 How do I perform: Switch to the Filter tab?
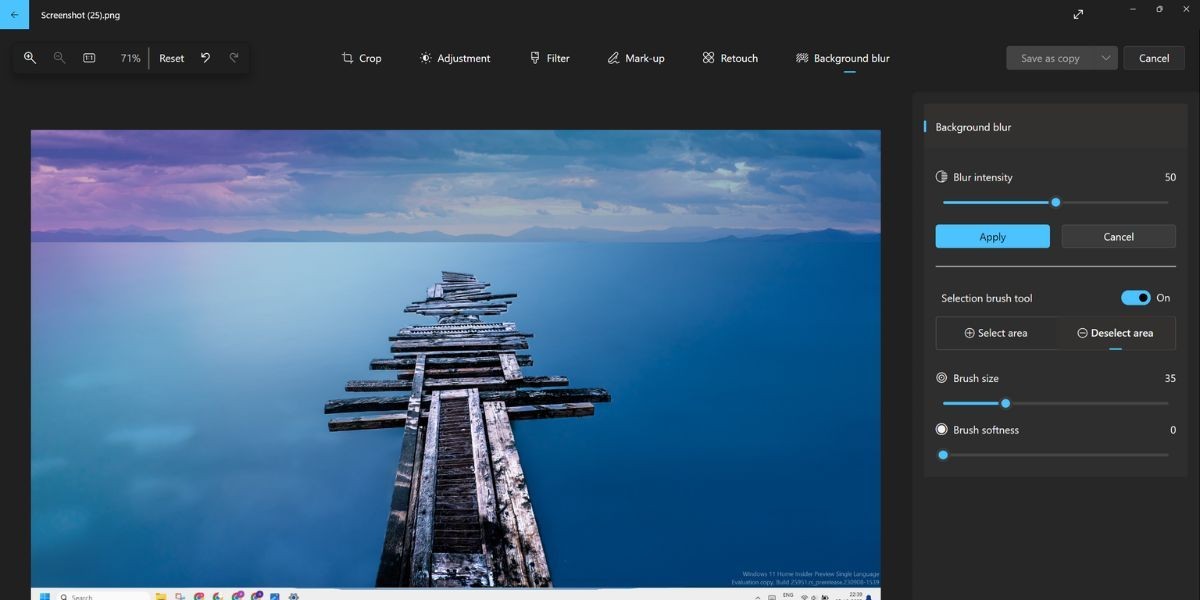coord(549,58)
